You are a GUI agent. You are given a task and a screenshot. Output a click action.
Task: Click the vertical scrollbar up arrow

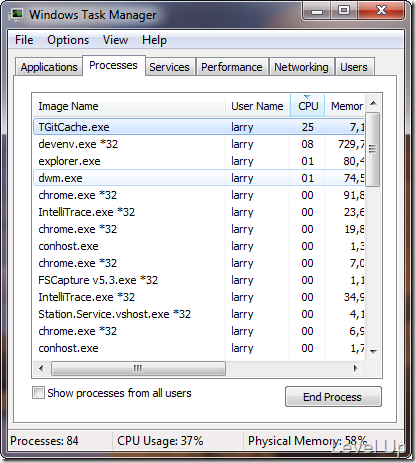[373, 103]
